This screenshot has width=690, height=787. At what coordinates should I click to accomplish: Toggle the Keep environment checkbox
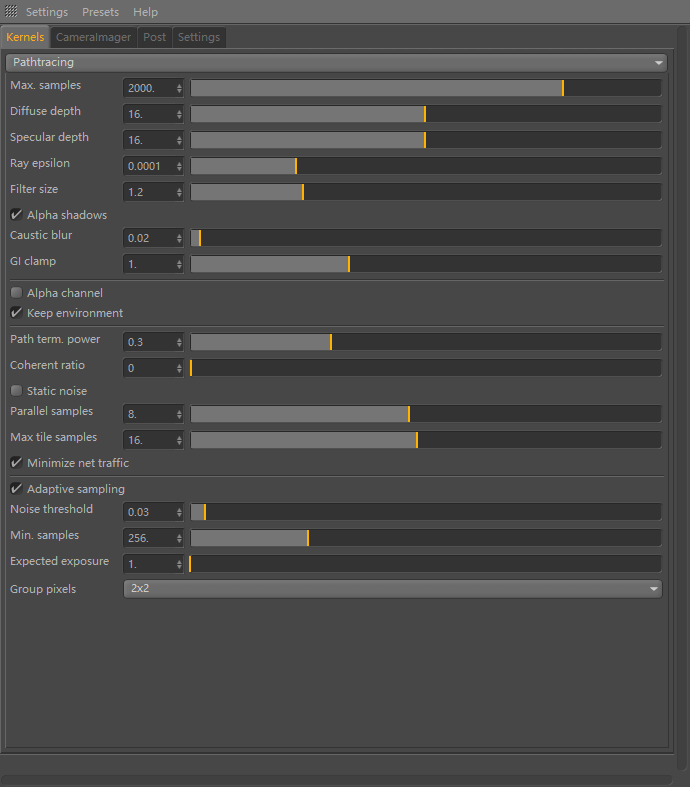17,313
